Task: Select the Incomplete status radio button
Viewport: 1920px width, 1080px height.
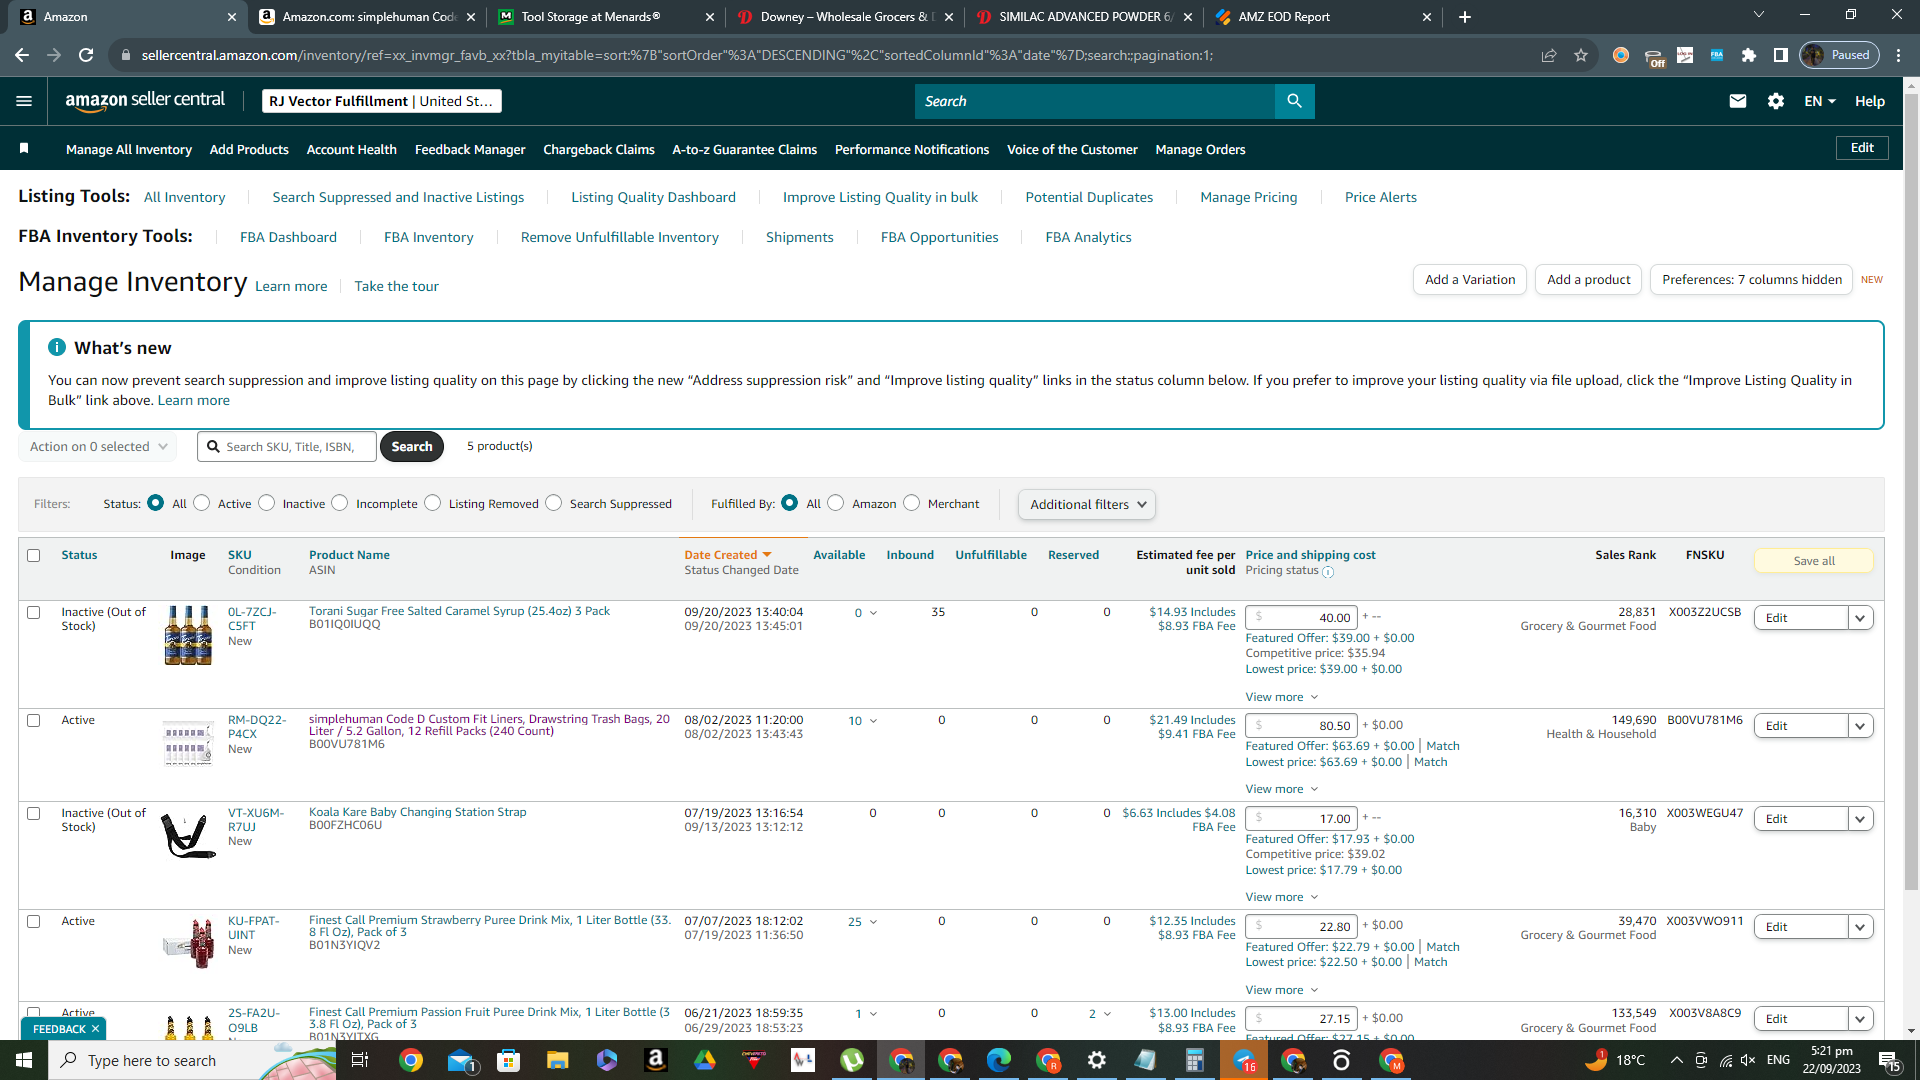Action: tap(340, 503)
